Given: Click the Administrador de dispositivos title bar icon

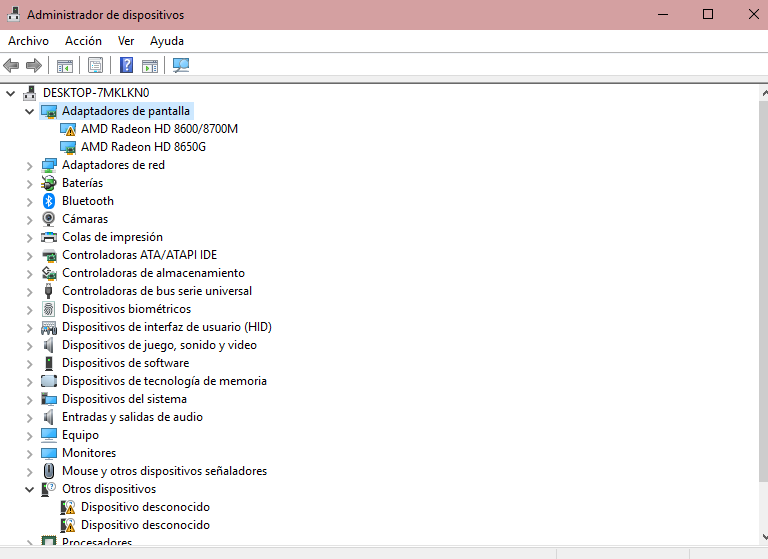Looking at the screenshot, I should pyautogui.click(x=13, y=14).
